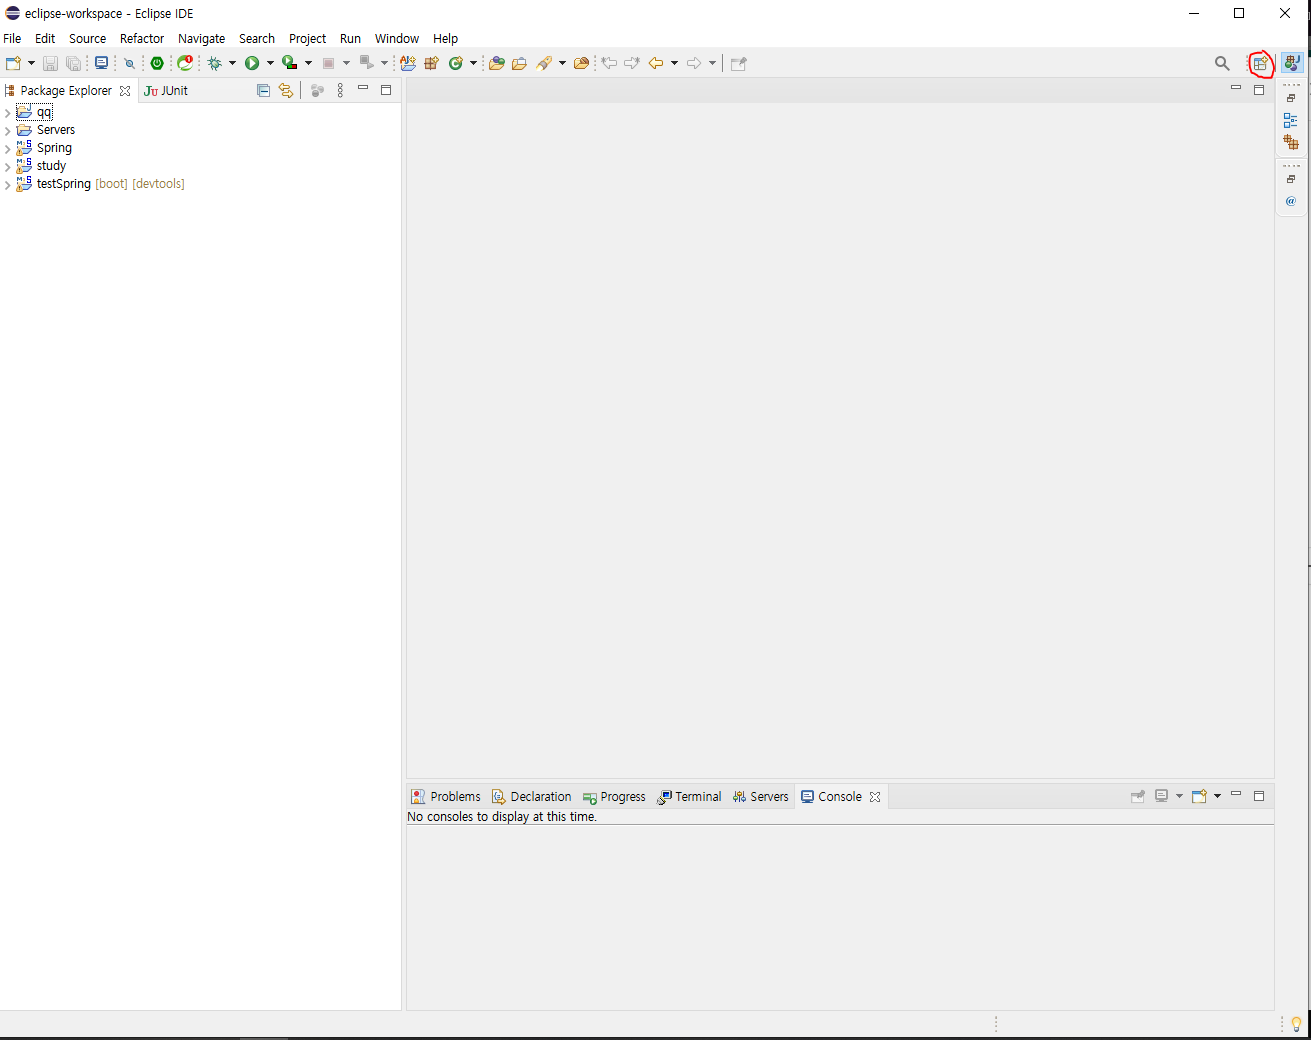Screen dimensions: 1311x1040
Task: Click Collapse All in Package Explorer
Action: [x=263, y=90]
